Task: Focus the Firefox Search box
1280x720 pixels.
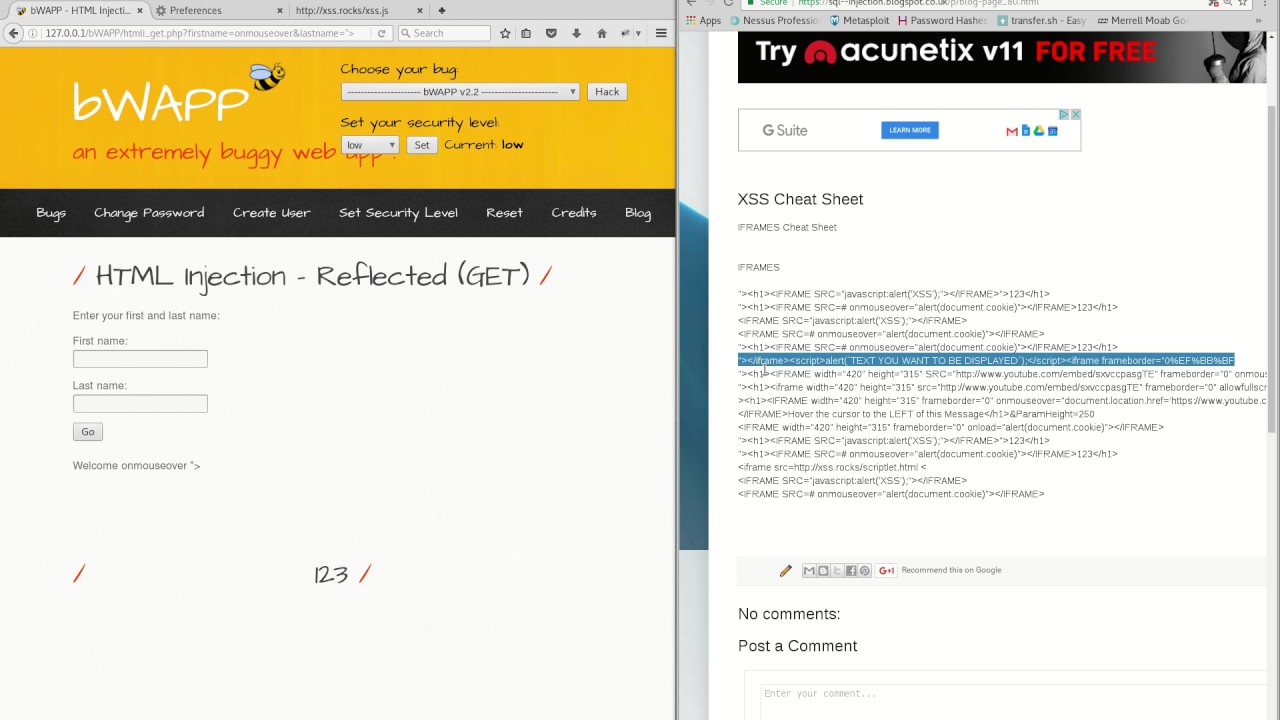Action: point(444,33)
